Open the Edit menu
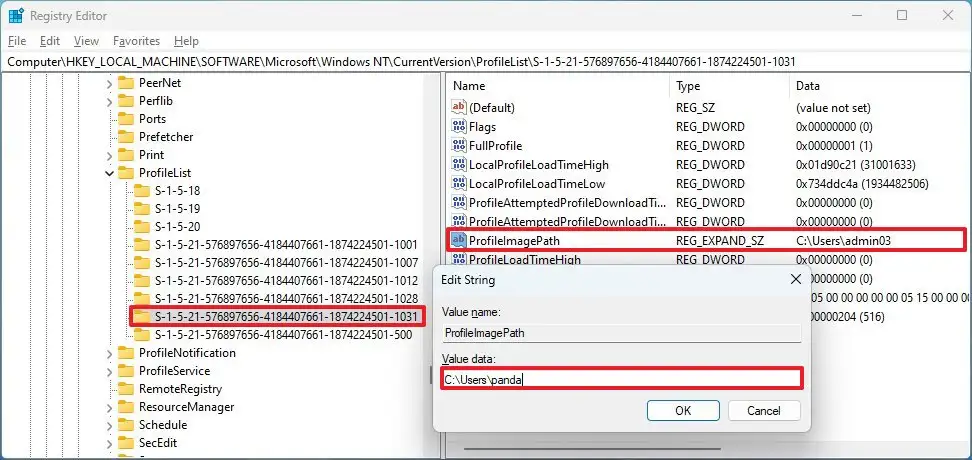The width and height of the screenshot is (972, 460). tap(50, 41)
